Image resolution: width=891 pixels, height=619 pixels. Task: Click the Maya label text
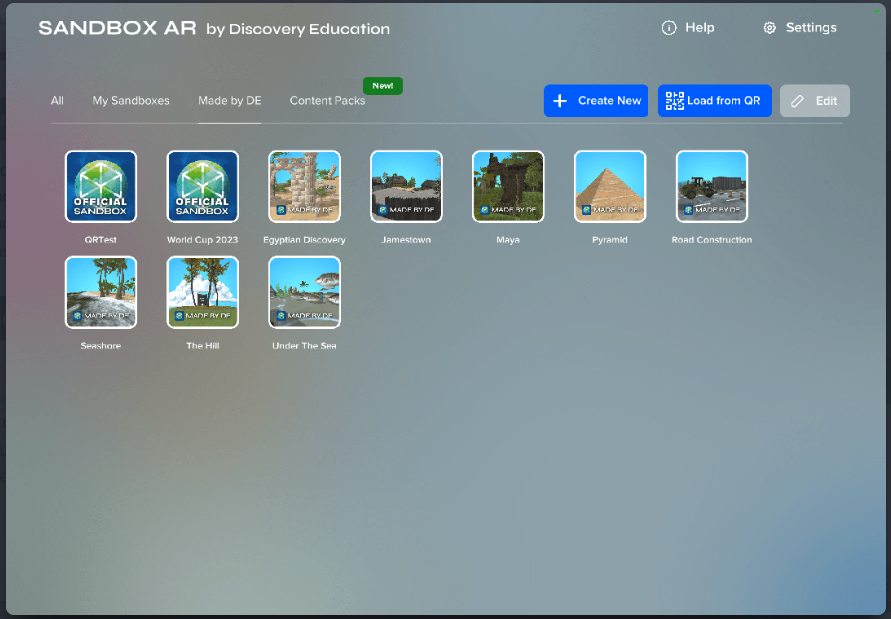coord(508,240)
